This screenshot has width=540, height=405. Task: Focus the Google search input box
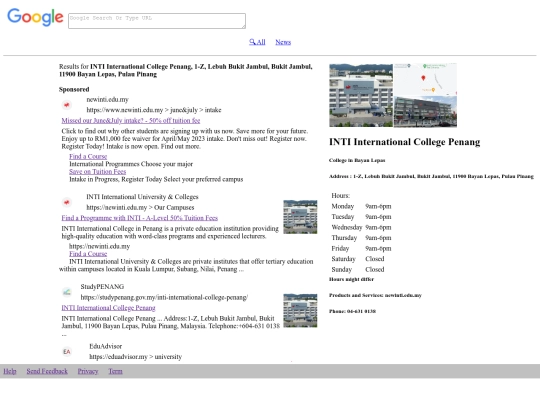(157, 21)
